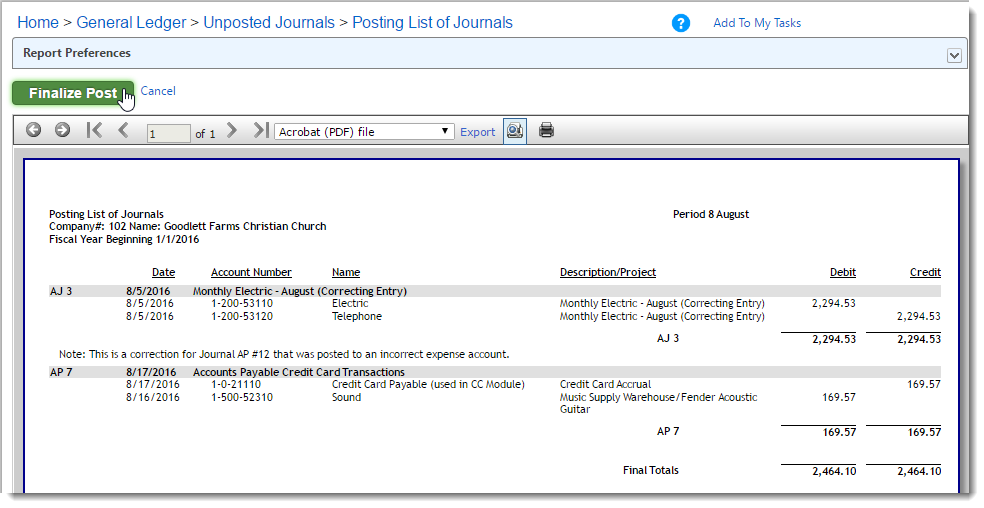Go back using the circular back arrow
Viewport: 984px width, 508px height.
coord(33,130)
